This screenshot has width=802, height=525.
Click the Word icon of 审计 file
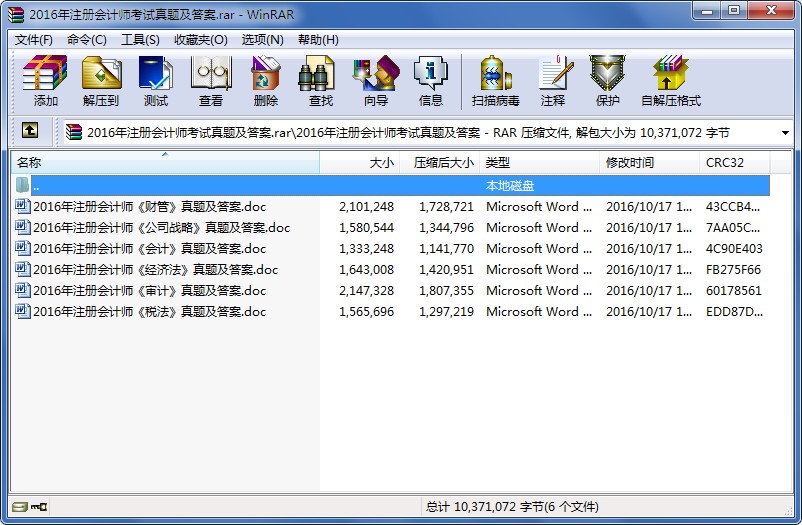(22, 290)
